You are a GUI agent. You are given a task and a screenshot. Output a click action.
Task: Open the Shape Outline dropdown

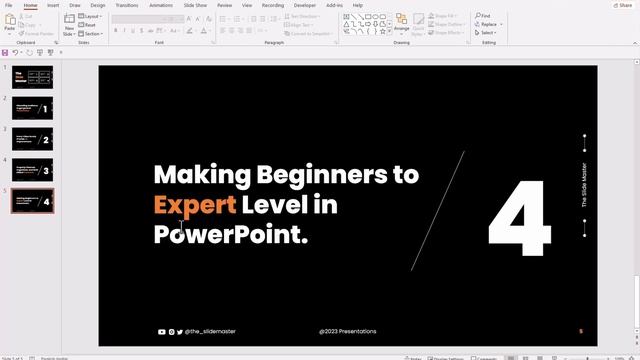coord(446,24)
